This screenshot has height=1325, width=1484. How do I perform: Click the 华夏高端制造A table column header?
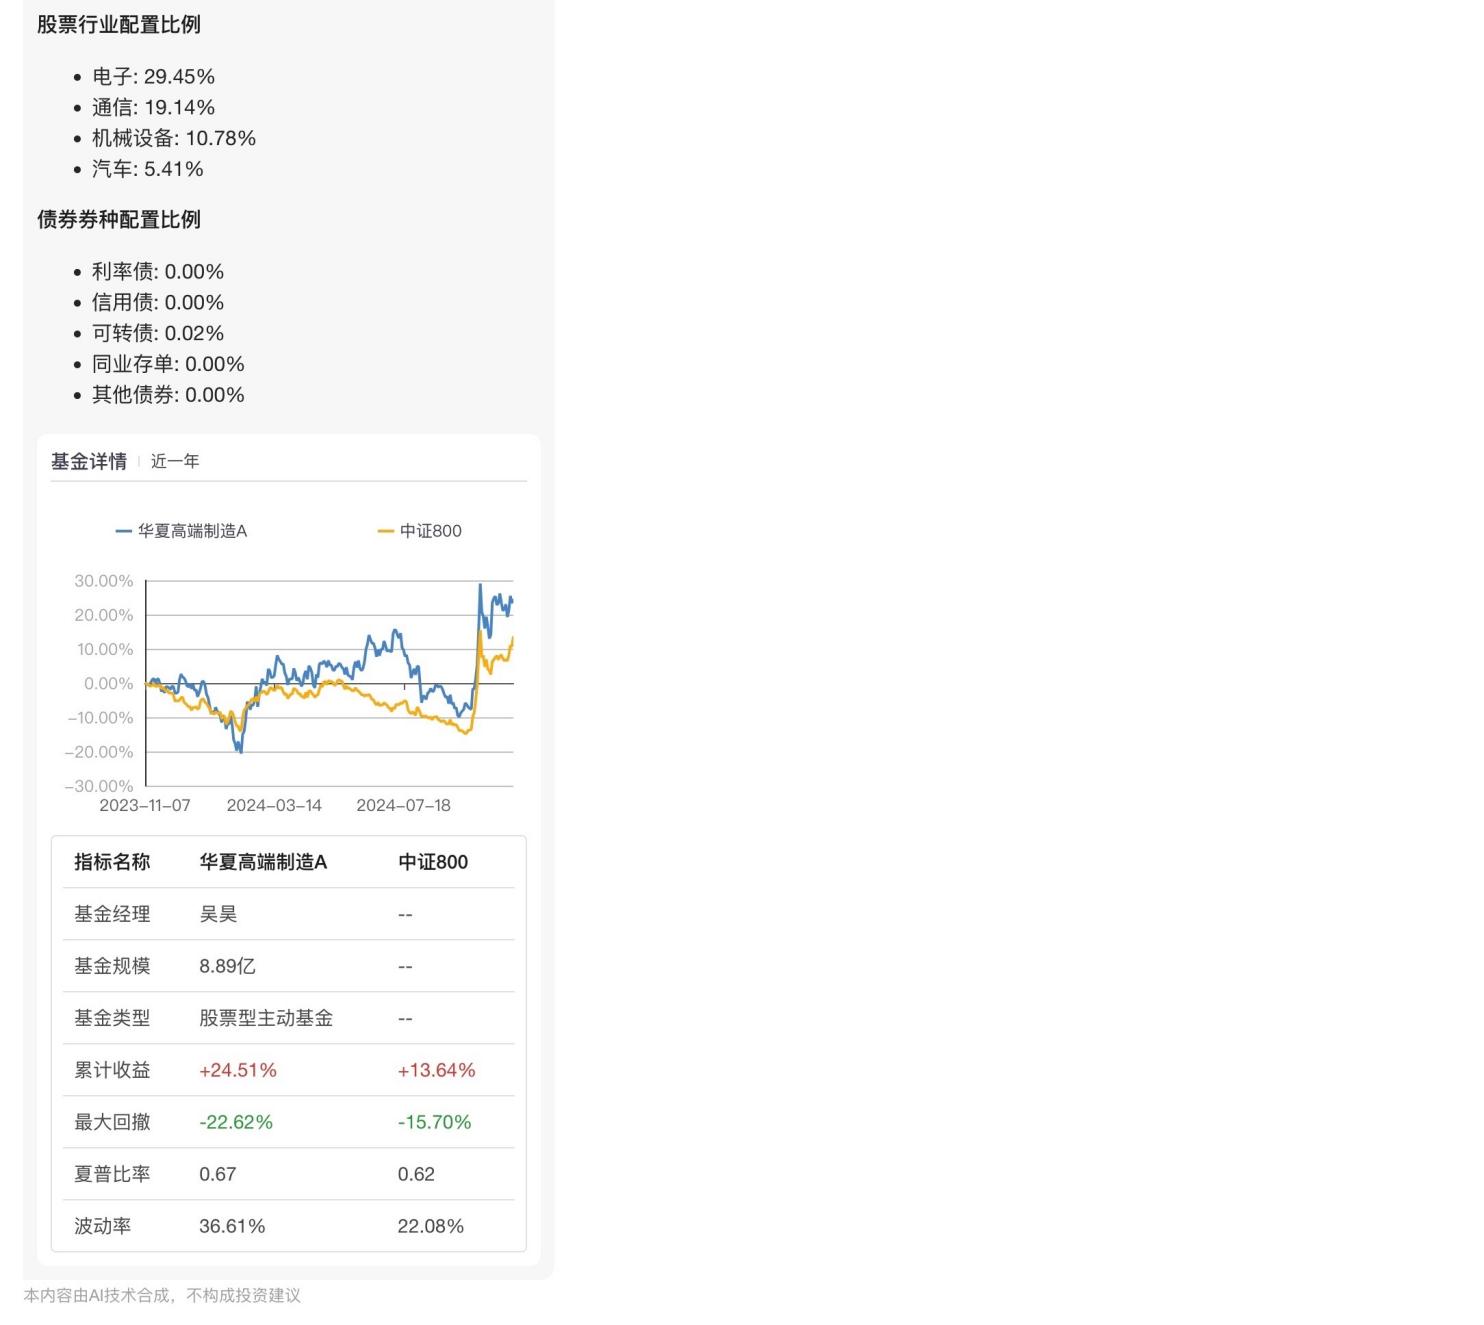tap(263, 862)
